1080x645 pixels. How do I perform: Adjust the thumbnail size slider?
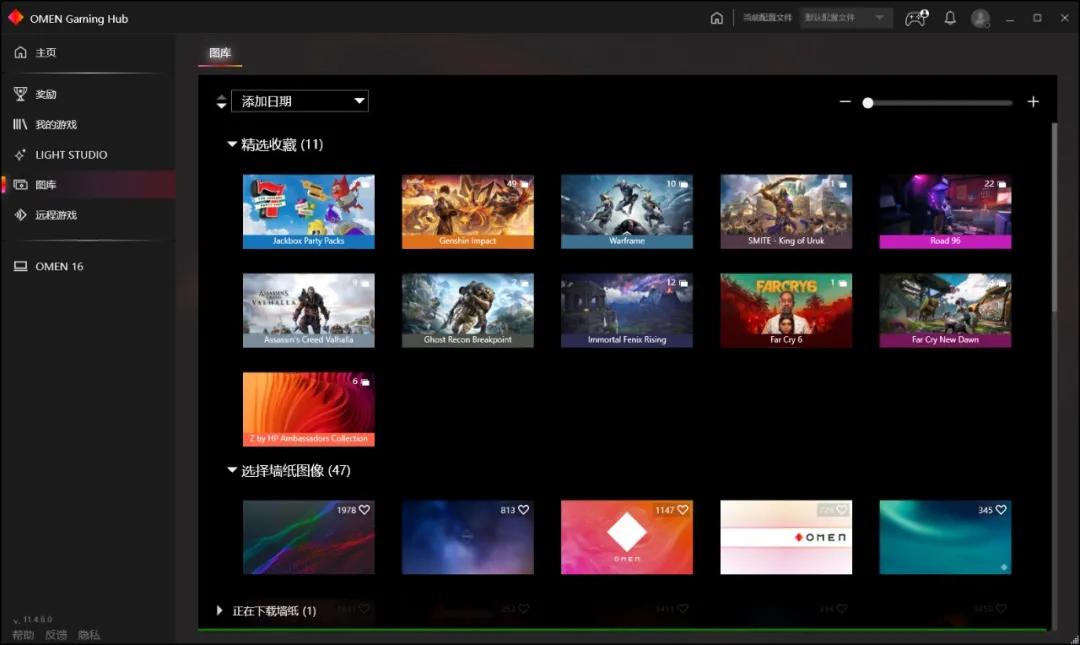point(868,101)
